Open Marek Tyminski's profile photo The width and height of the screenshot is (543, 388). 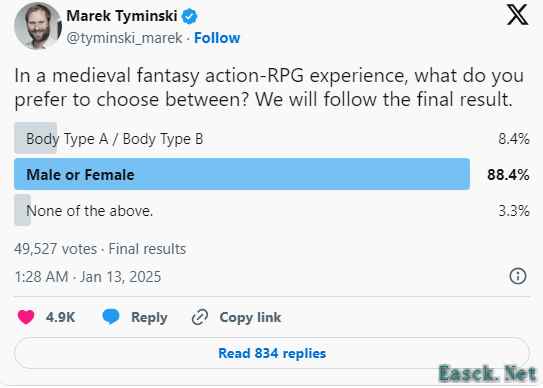pos(38,25)
